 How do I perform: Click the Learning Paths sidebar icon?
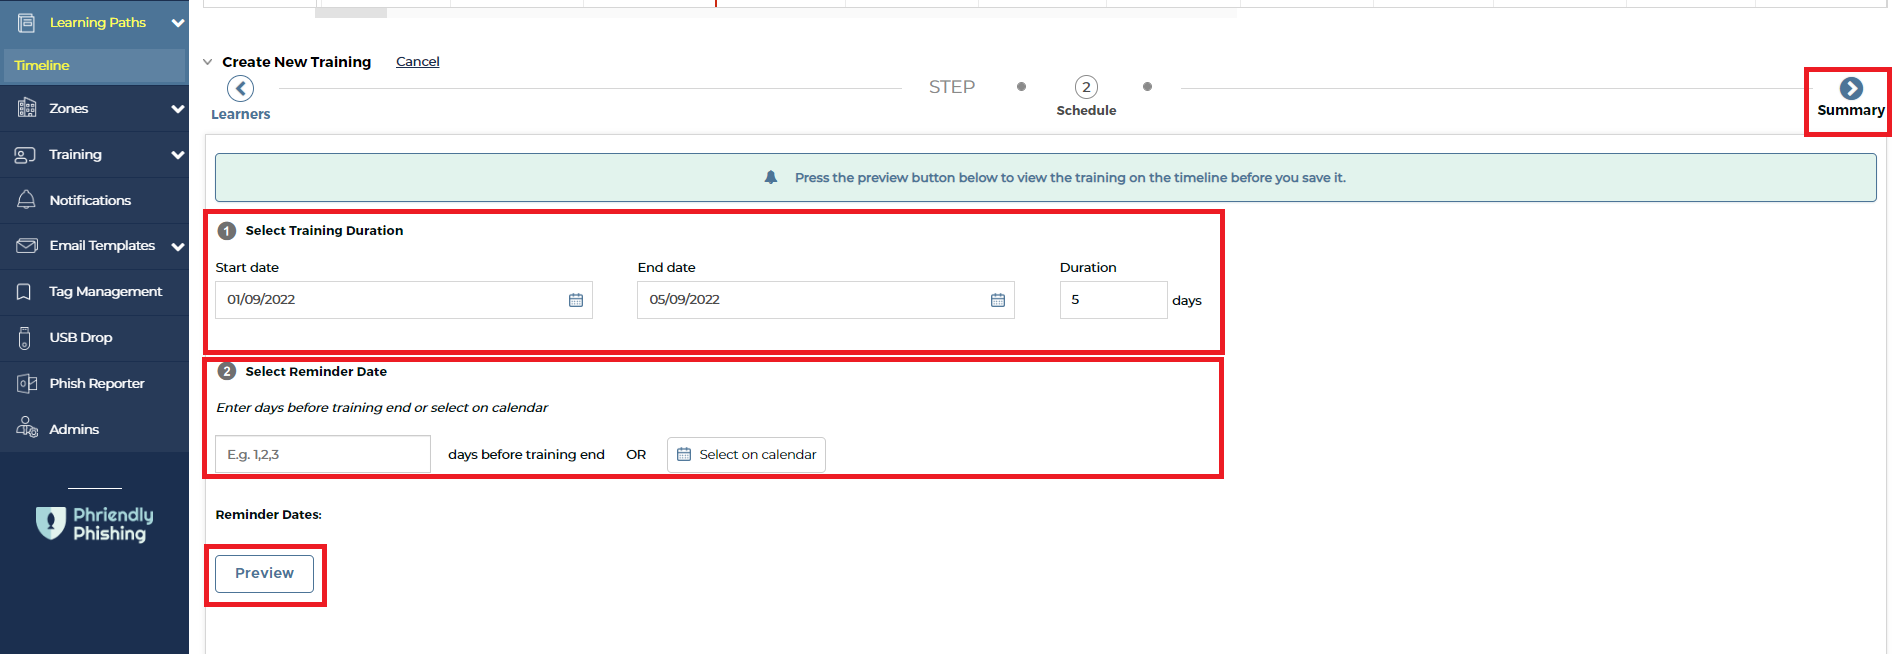coord(26,22)
